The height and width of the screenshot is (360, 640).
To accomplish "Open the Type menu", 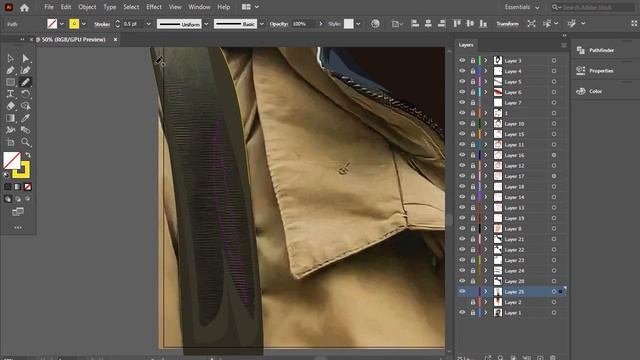I will (109, 7).
